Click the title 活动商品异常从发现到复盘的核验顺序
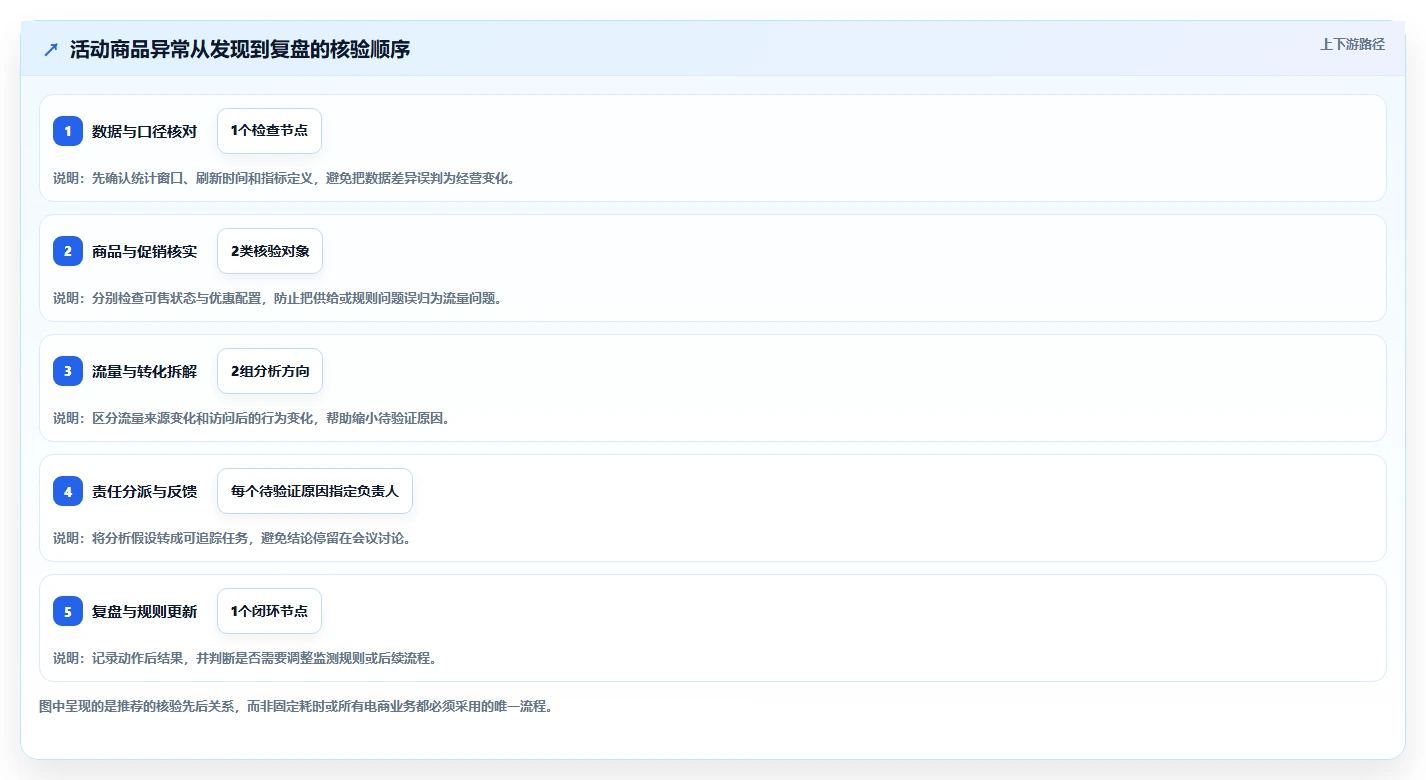This screenshot has width=1426, height=780. click(x=240, y=50)
